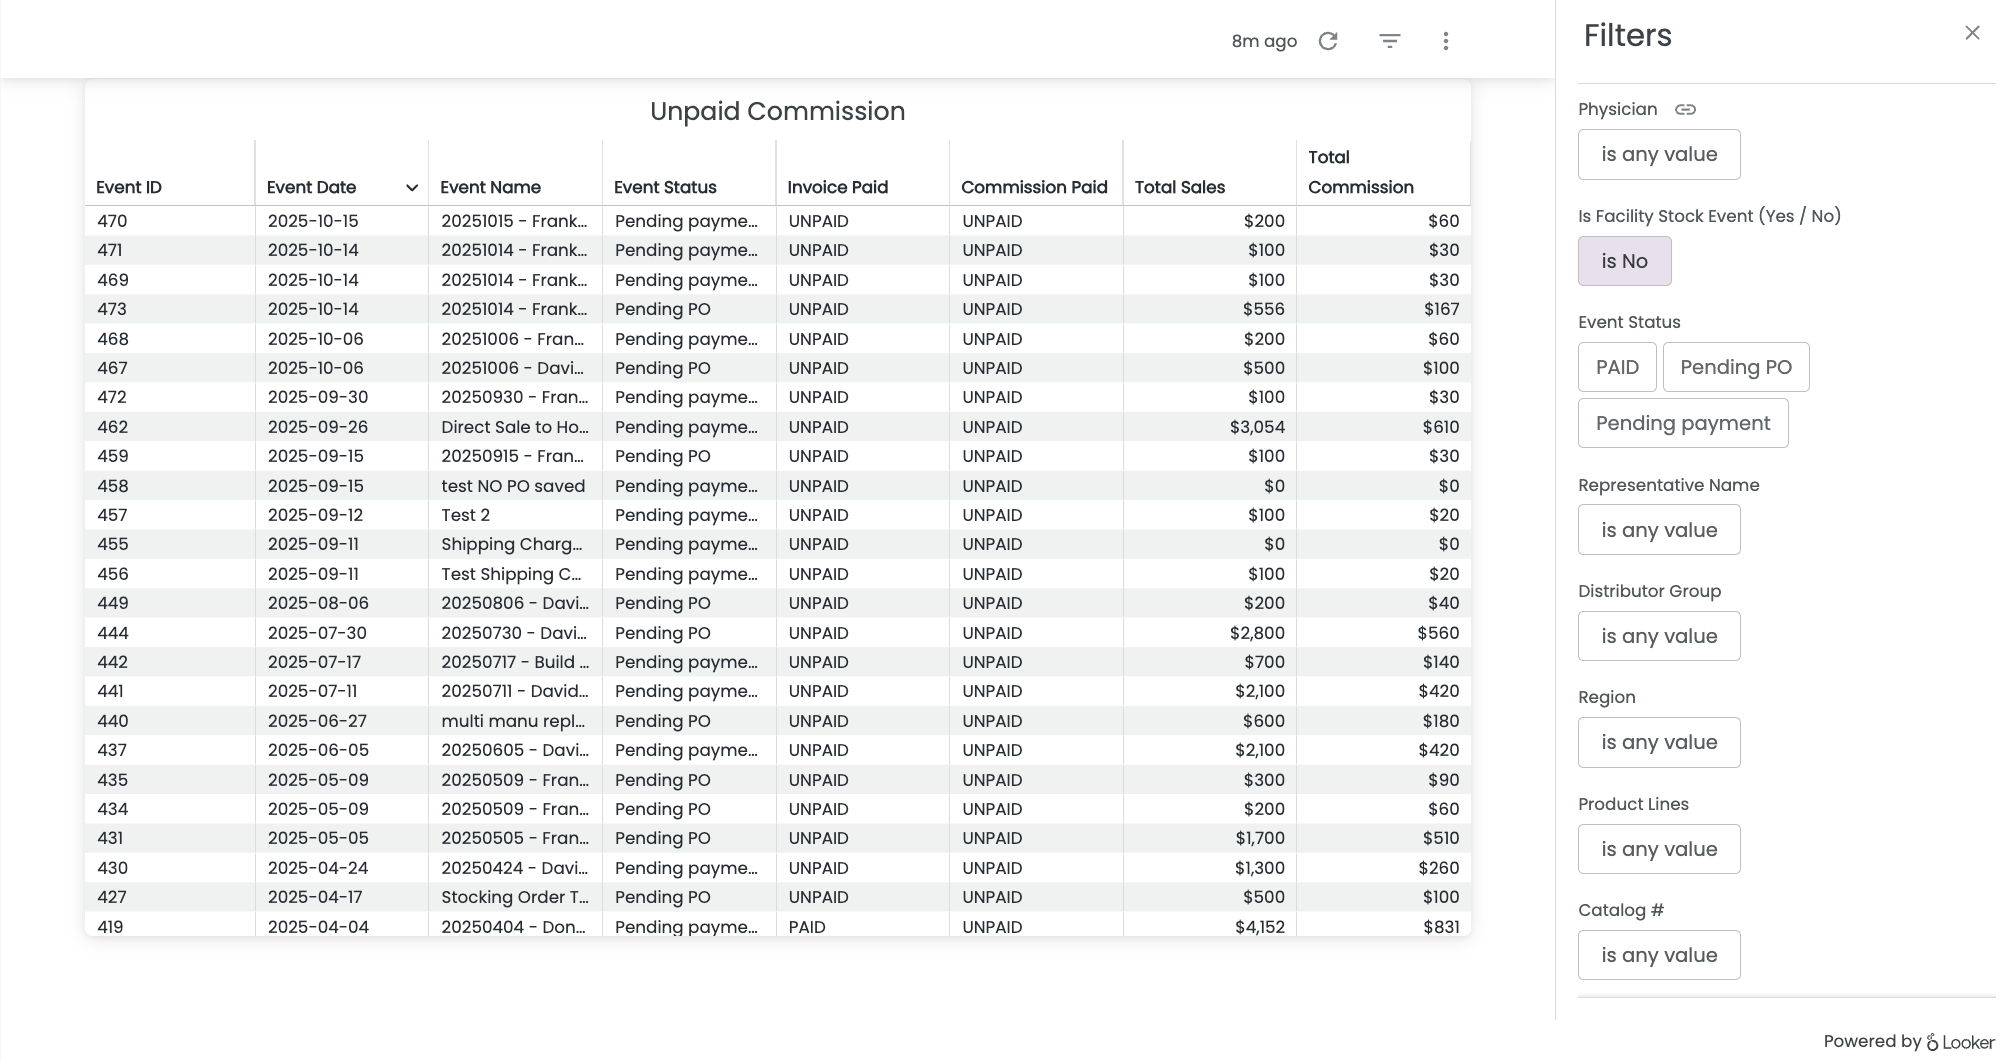Toggle the Pending payment status filter
This screenshot has width=2014, height=1062.
click(1682, 423)
